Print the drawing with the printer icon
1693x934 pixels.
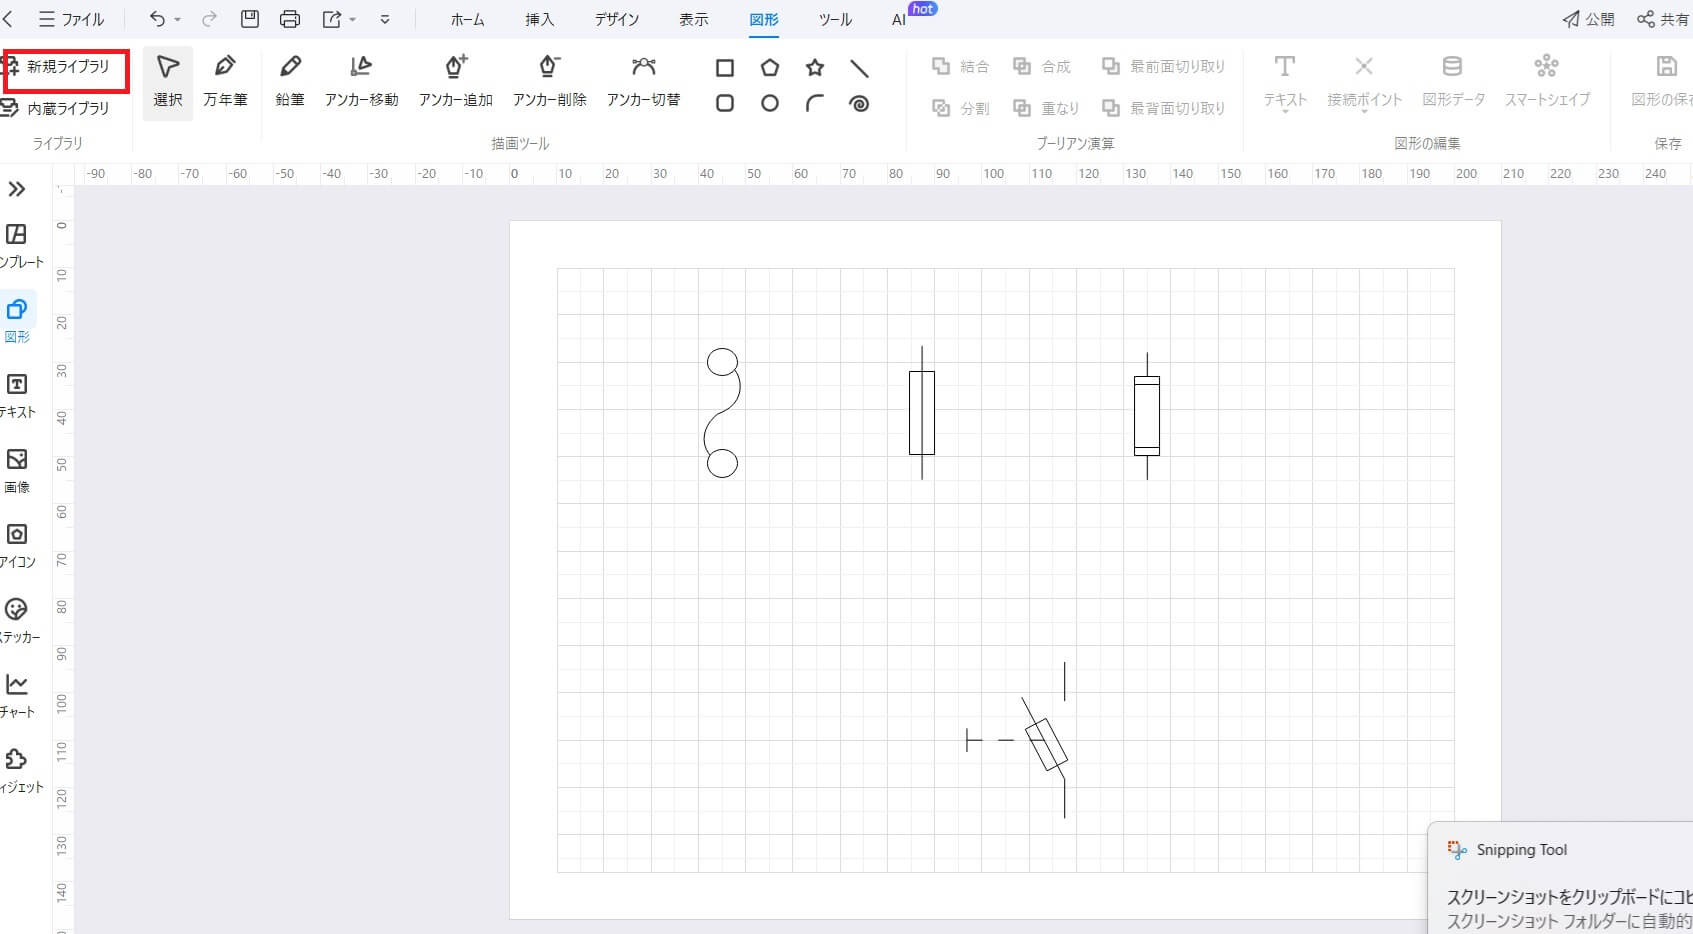tap(290, 19)
